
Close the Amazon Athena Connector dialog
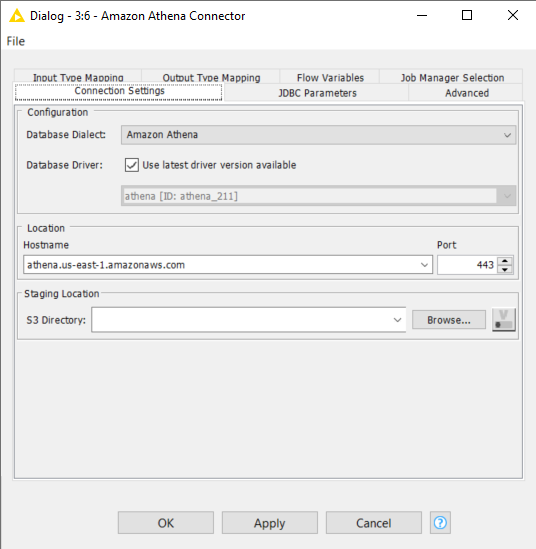(513, 15)
